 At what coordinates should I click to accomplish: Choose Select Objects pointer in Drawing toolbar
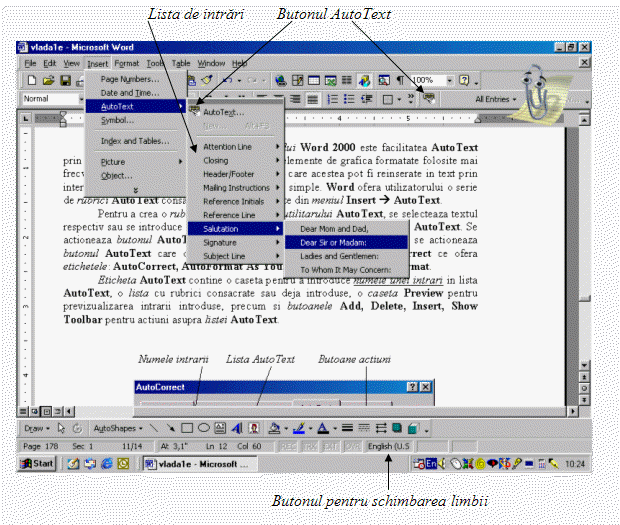tap(61, 428)
